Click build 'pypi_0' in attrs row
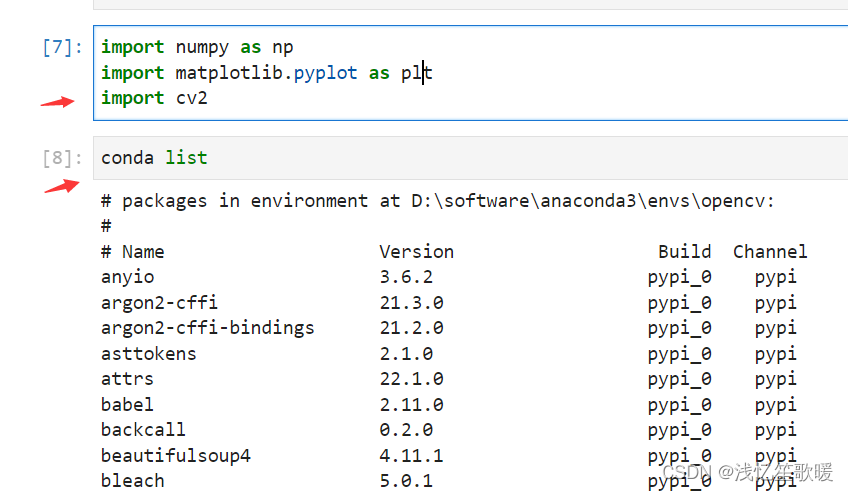The height and width of the screenshot is (491, 848). [x=679, y=380]
